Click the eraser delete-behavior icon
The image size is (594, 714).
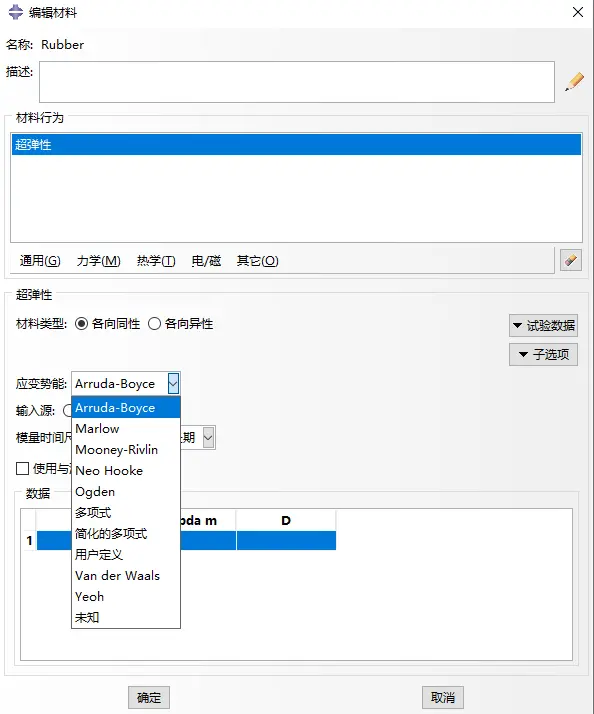pos(571,260)
